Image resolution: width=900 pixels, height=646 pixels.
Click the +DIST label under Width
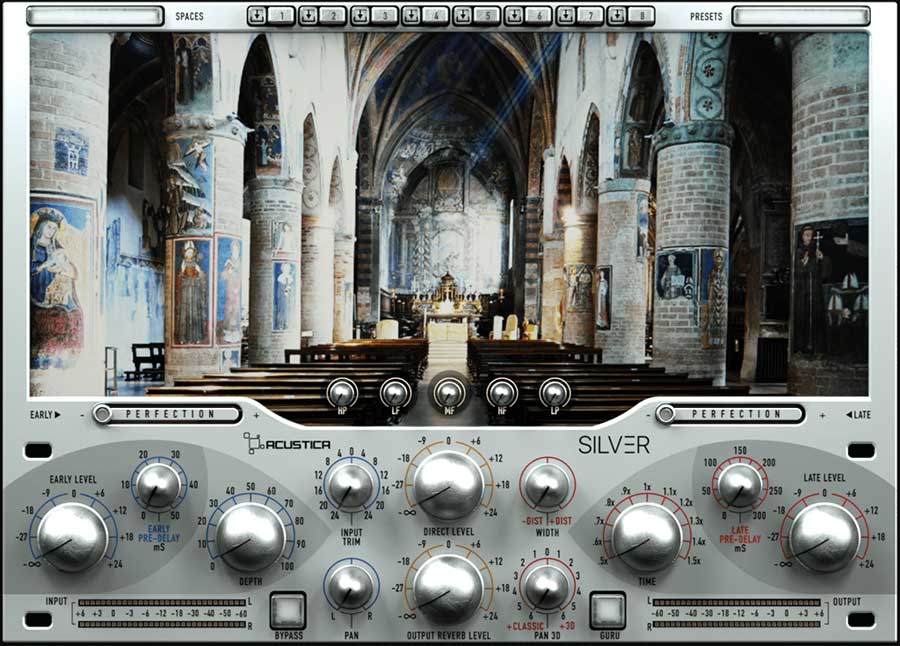561,521
